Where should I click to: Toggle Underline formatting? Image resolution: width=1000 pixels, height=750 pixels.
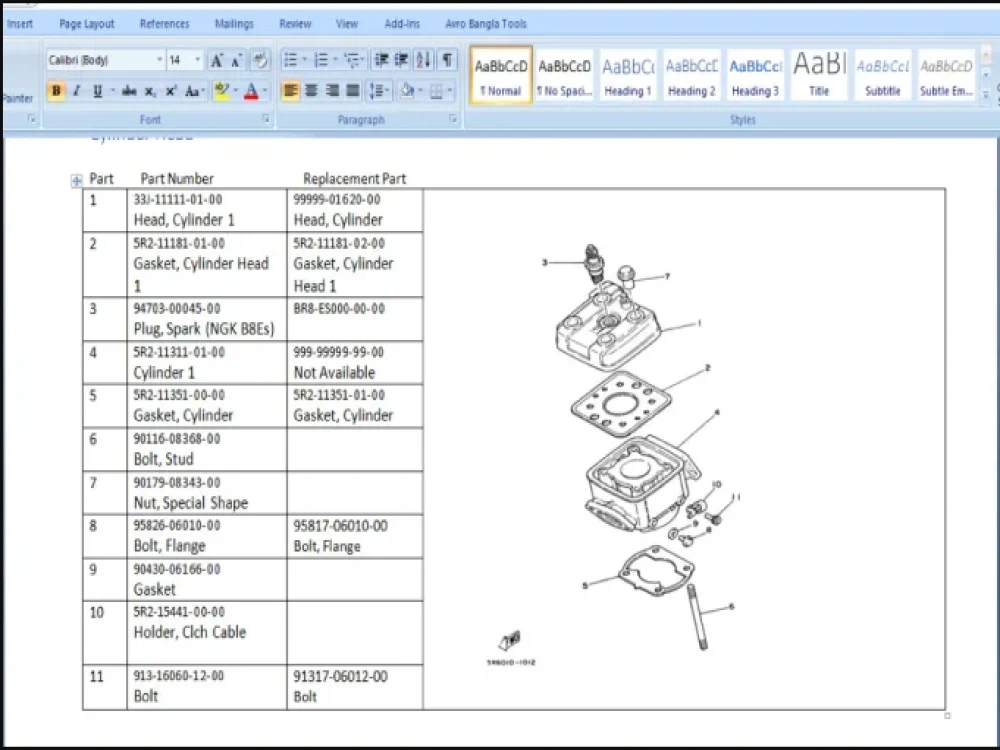click(98, 91)
